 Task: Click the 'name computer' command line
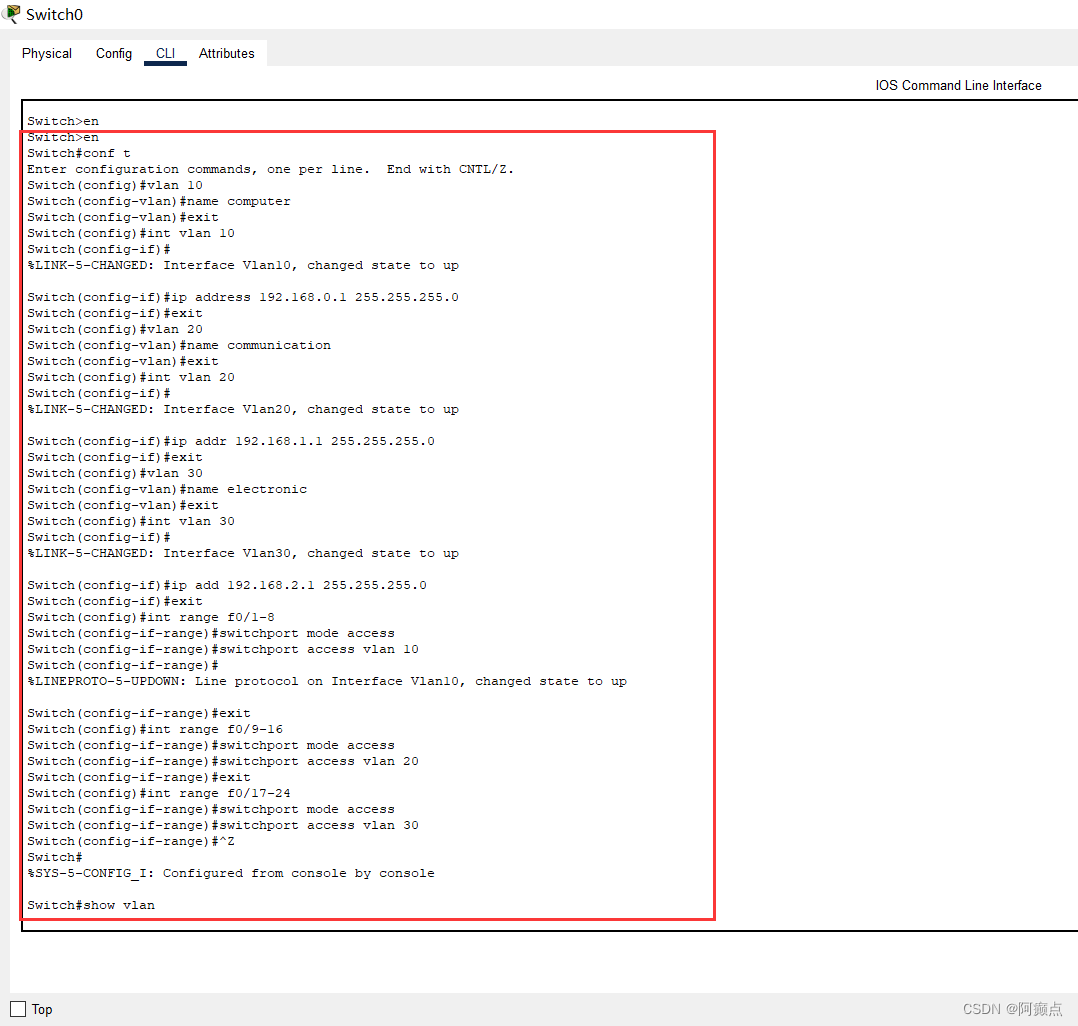click(x=159, y=201)
